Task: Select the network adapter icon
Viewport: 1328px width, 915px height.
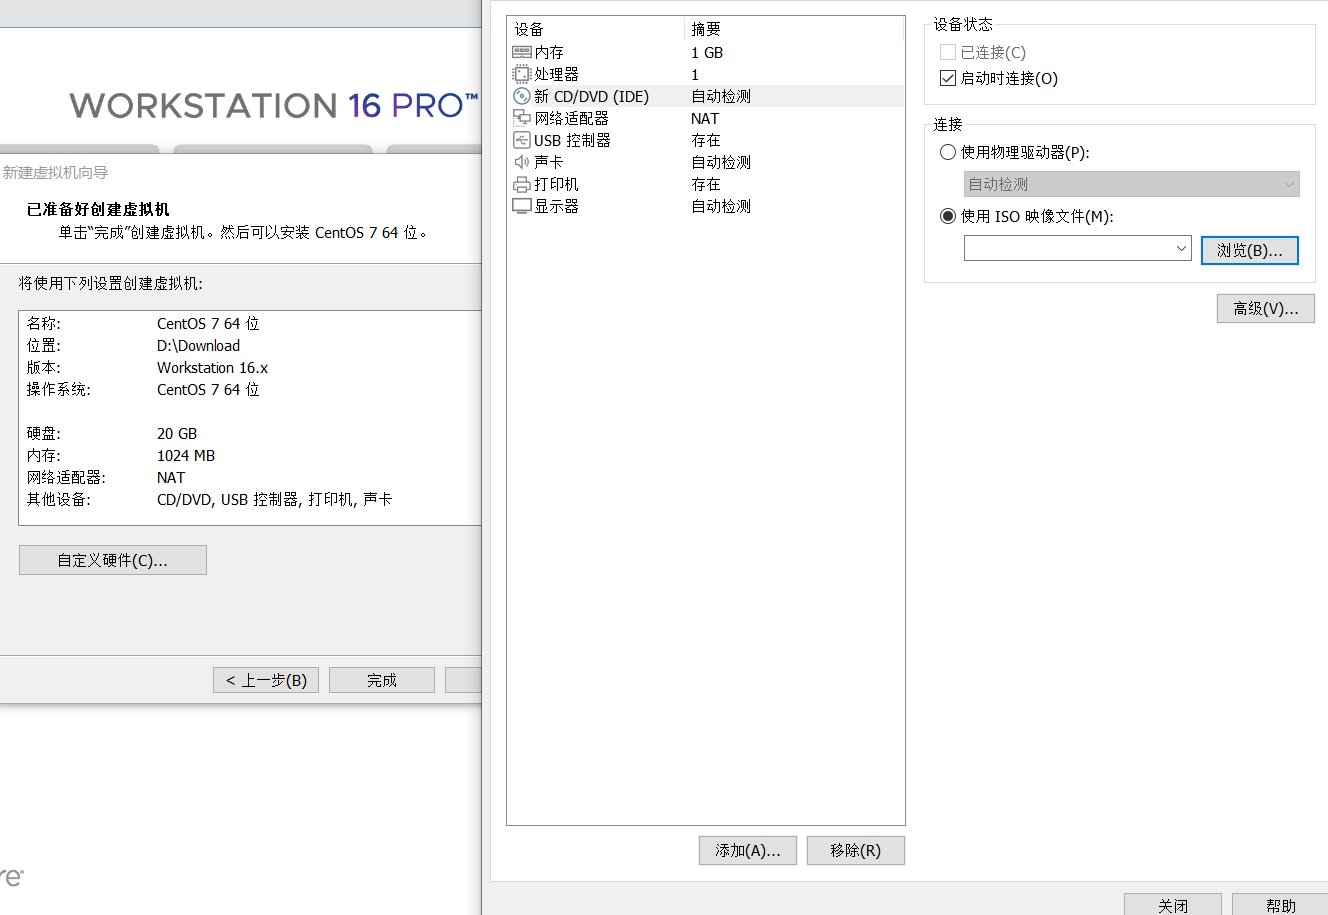Action: [x=521, y=118]
